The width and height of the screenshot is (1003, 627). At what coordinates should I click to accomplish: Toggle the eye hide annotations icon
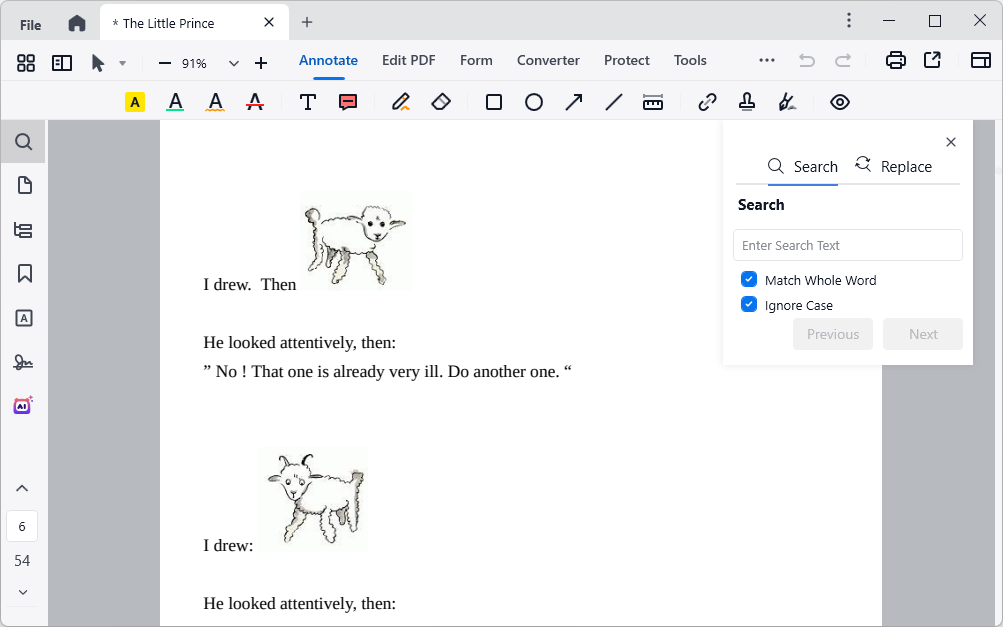point(840,102)
